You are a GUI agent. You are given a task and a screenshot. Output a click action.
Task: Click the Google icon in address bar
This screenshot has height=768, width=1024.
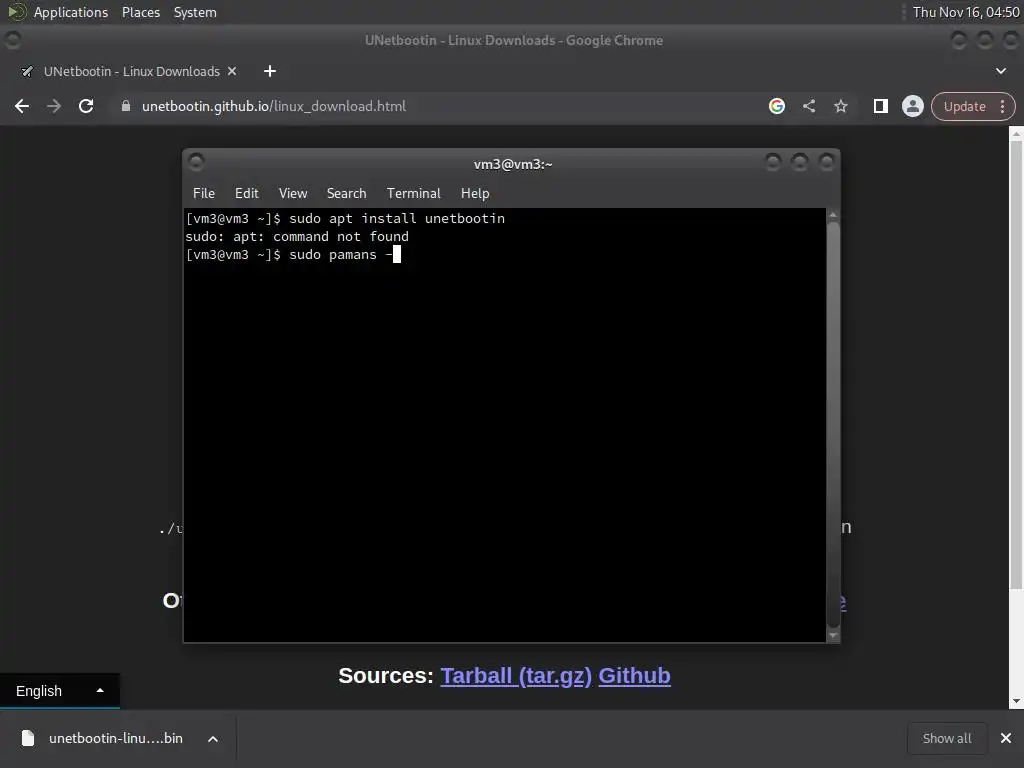[776, 106]
